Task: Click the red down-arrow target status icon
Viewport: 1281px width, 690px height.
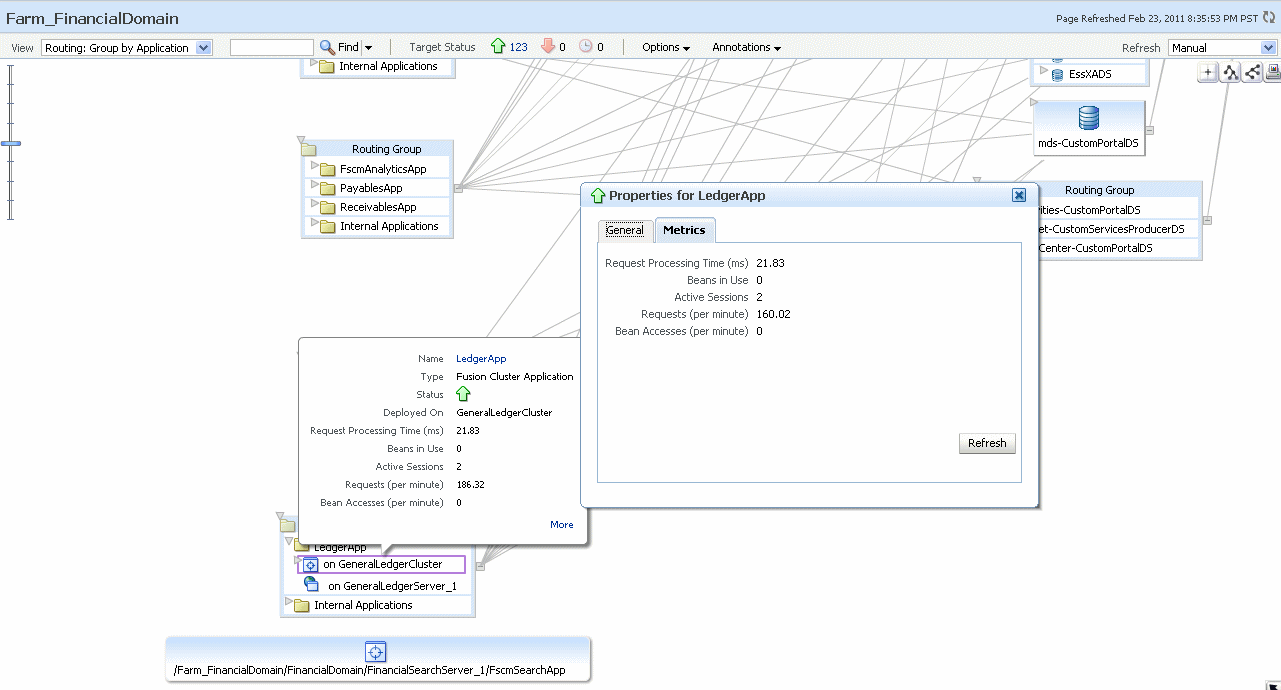Action: pos(548,47)
